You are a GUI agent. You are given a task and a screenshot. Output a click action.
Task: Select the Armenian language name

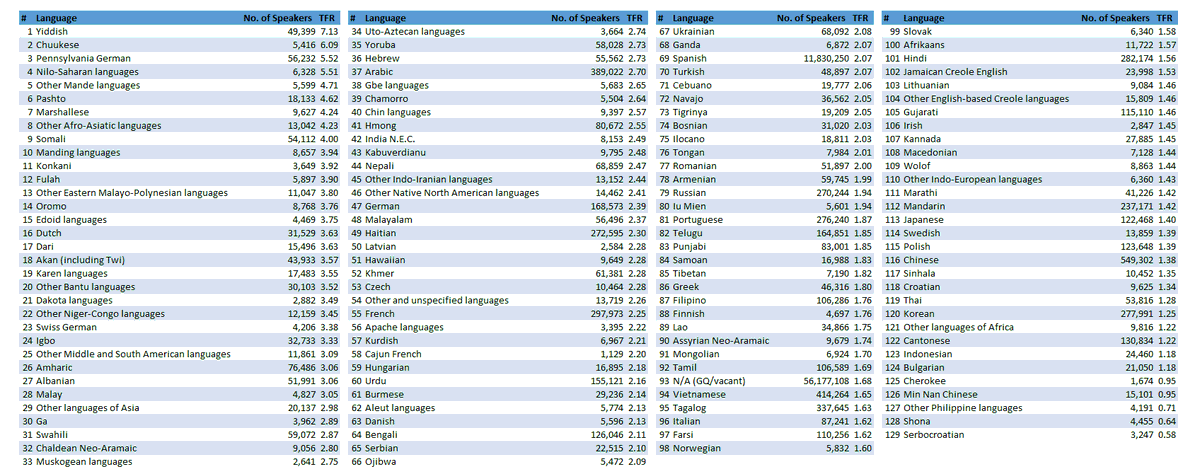coord(695,179)
